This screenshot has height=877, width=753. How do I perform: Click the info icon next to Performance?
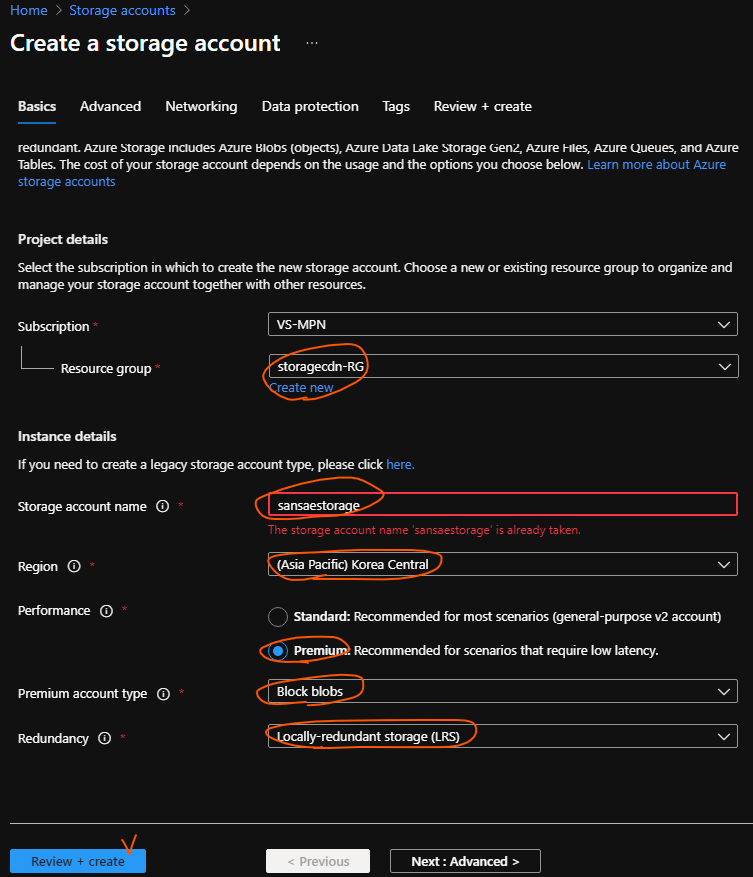pyautogui.click(x=106, y=611)
